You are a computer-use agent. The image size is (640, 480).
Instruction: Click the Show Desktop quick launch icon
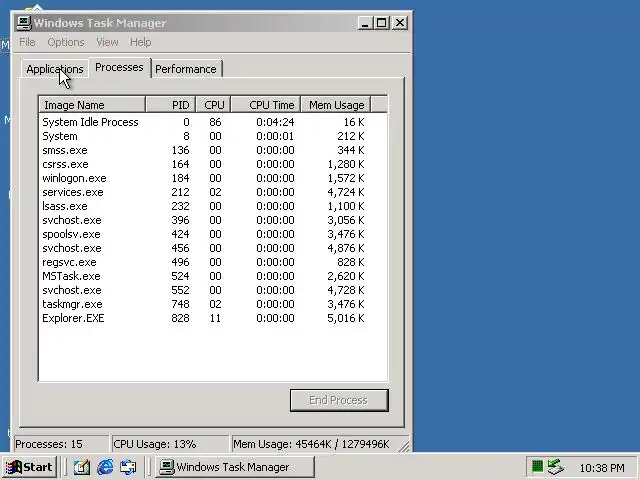point(82,467)
